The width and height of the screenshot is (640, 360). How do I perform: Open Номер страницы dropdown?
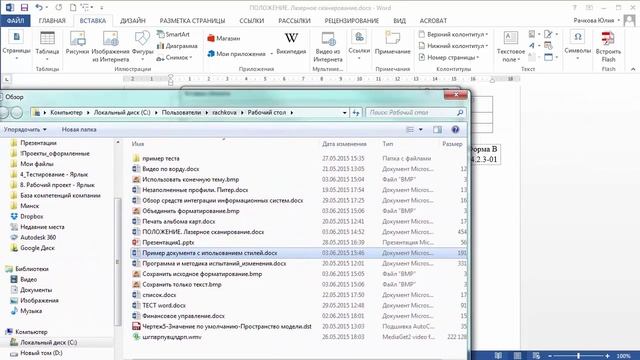(449, 58)
